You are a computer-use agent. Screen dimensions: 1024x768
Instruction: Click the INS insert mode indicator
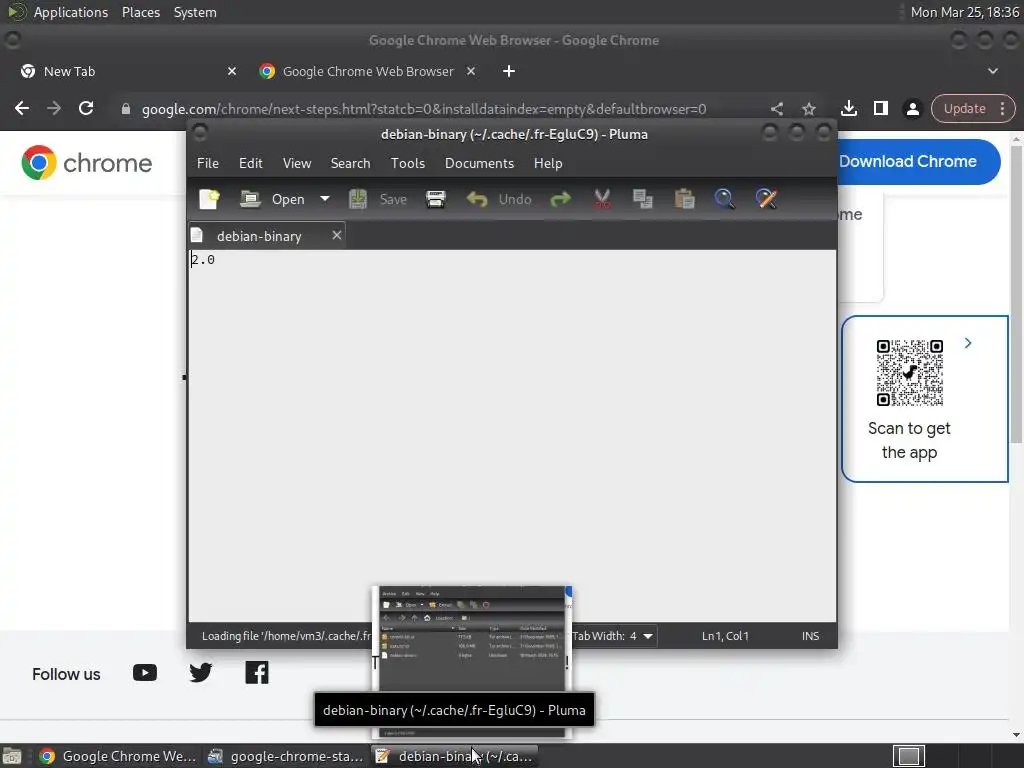(810, 636)
